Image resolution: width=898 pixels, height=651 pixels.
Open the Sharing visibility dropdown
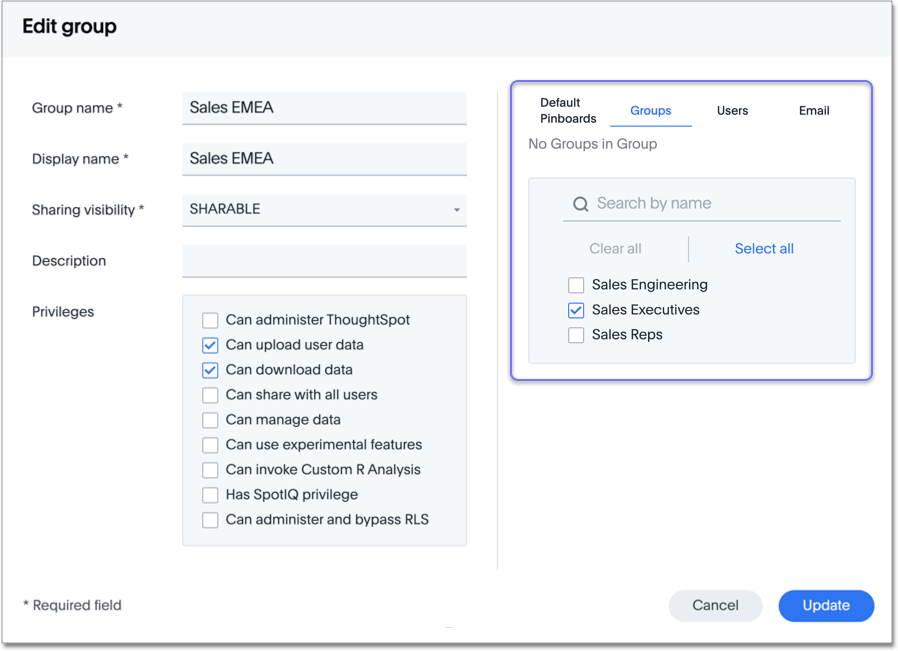[324, 210]
